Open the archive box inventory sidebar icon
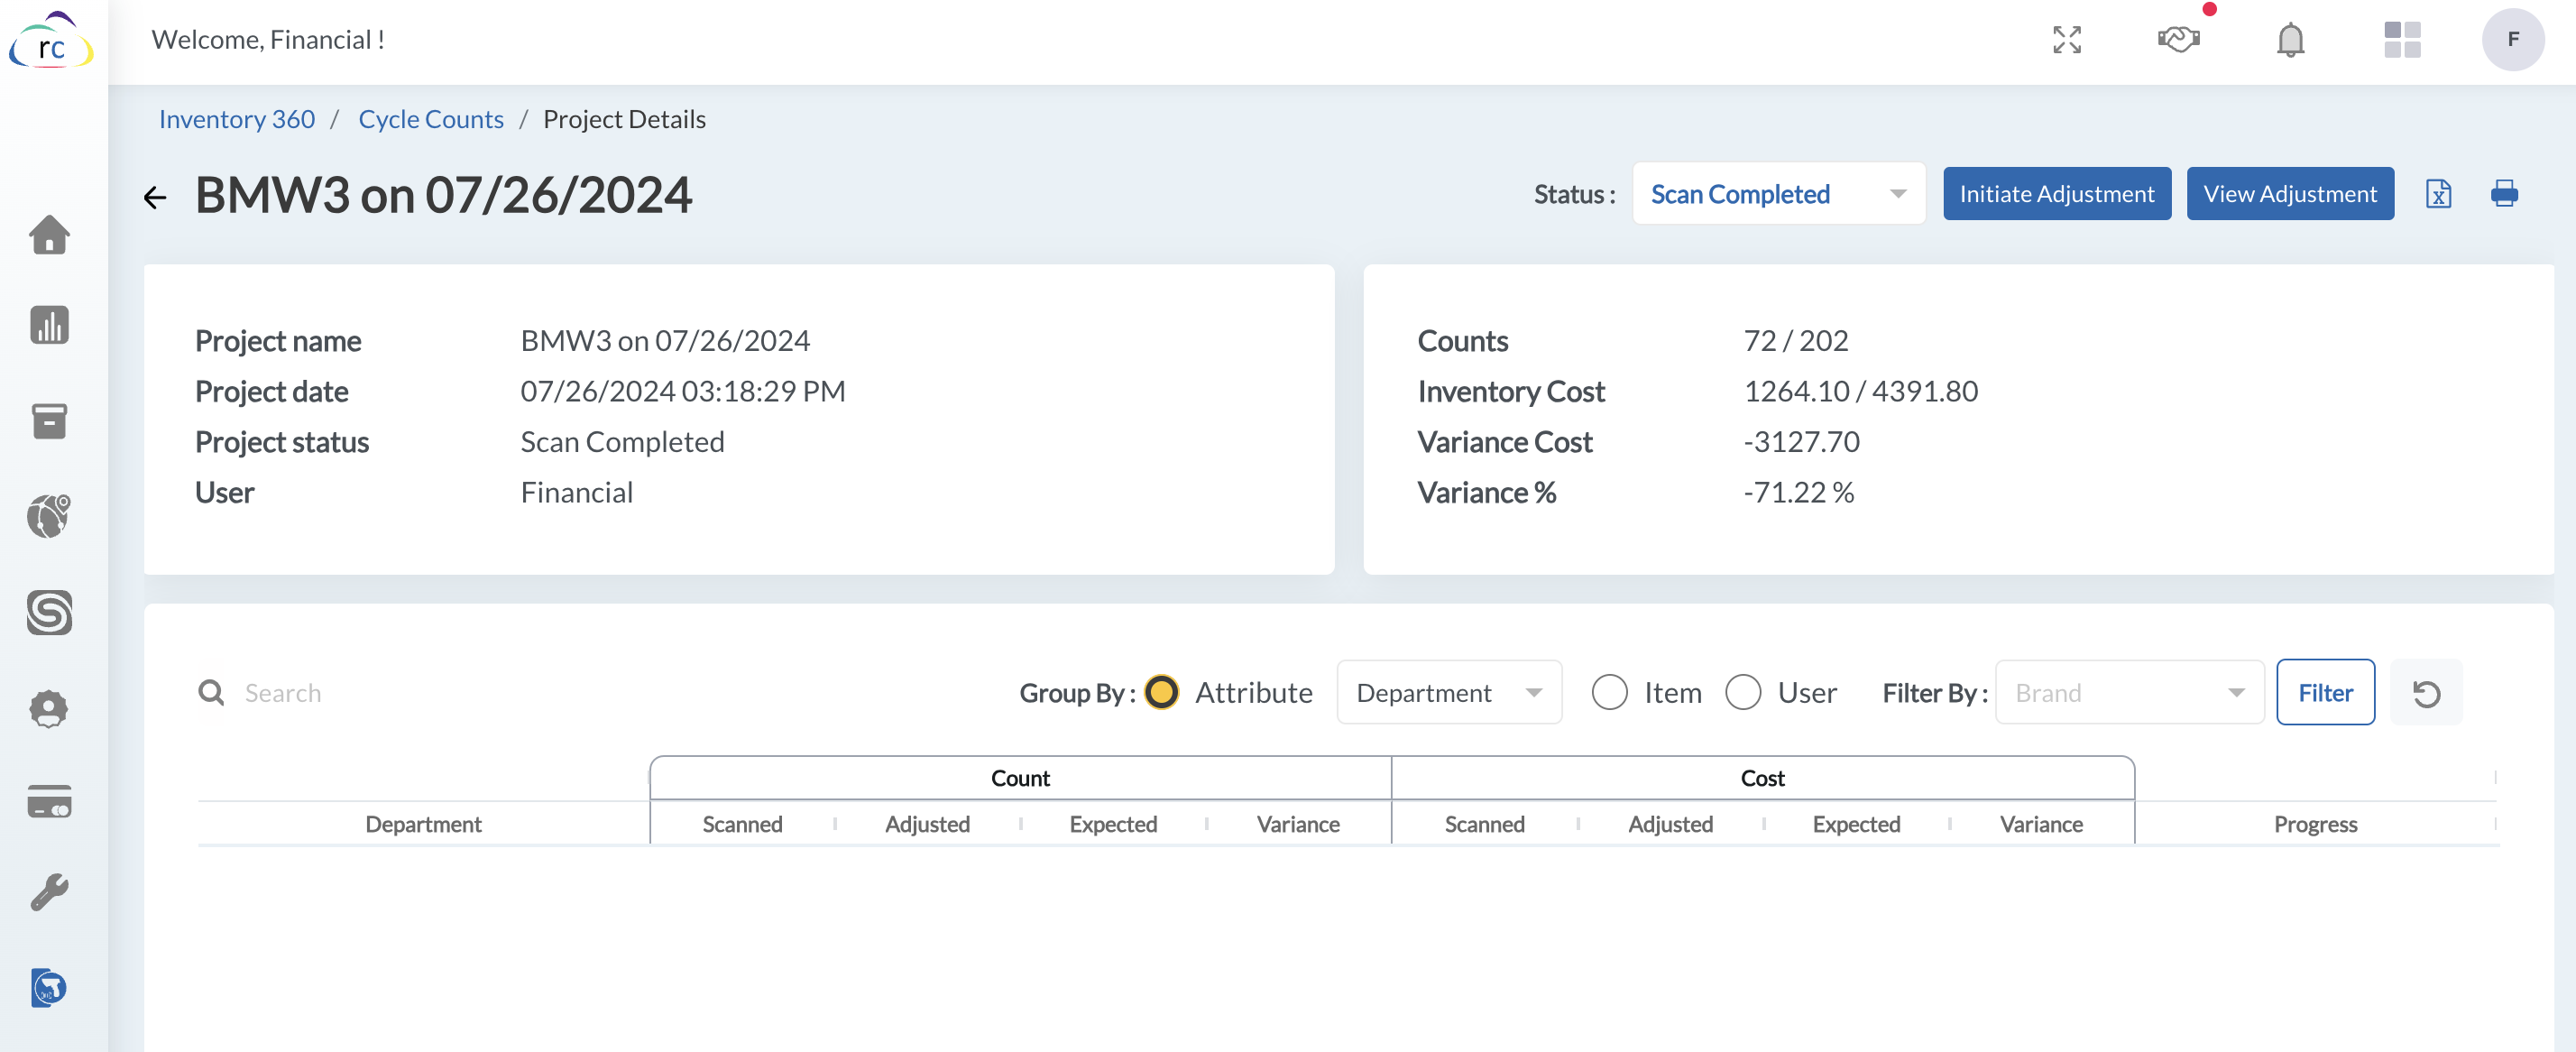2576x1052 pixels. pyautogui.click(x=49, y=421)
